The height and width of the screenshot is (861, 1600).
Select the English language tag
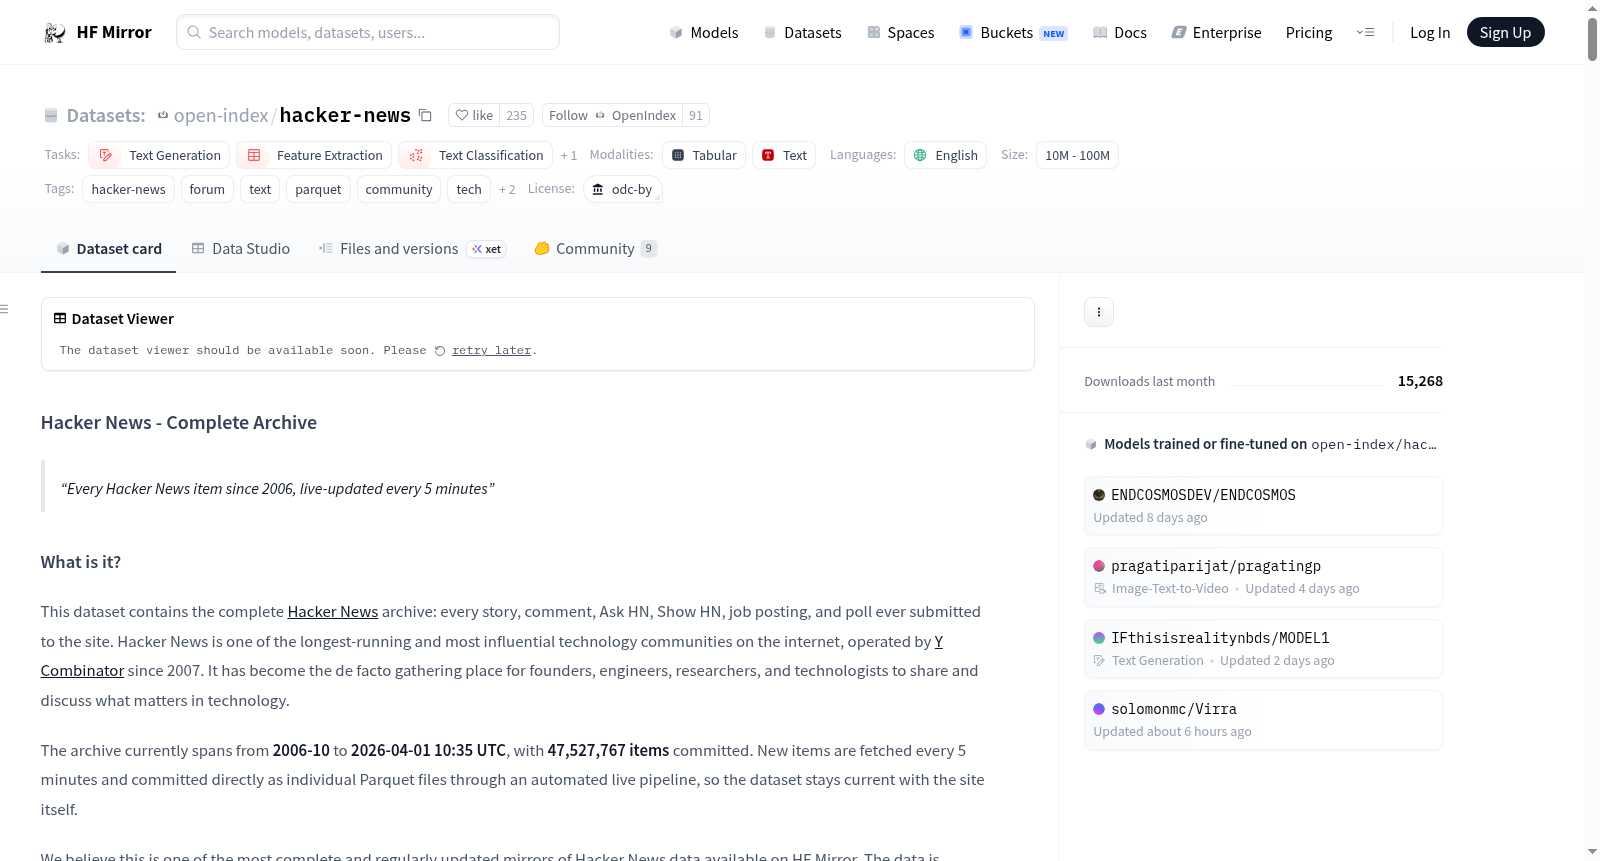(x=946, y=155)
